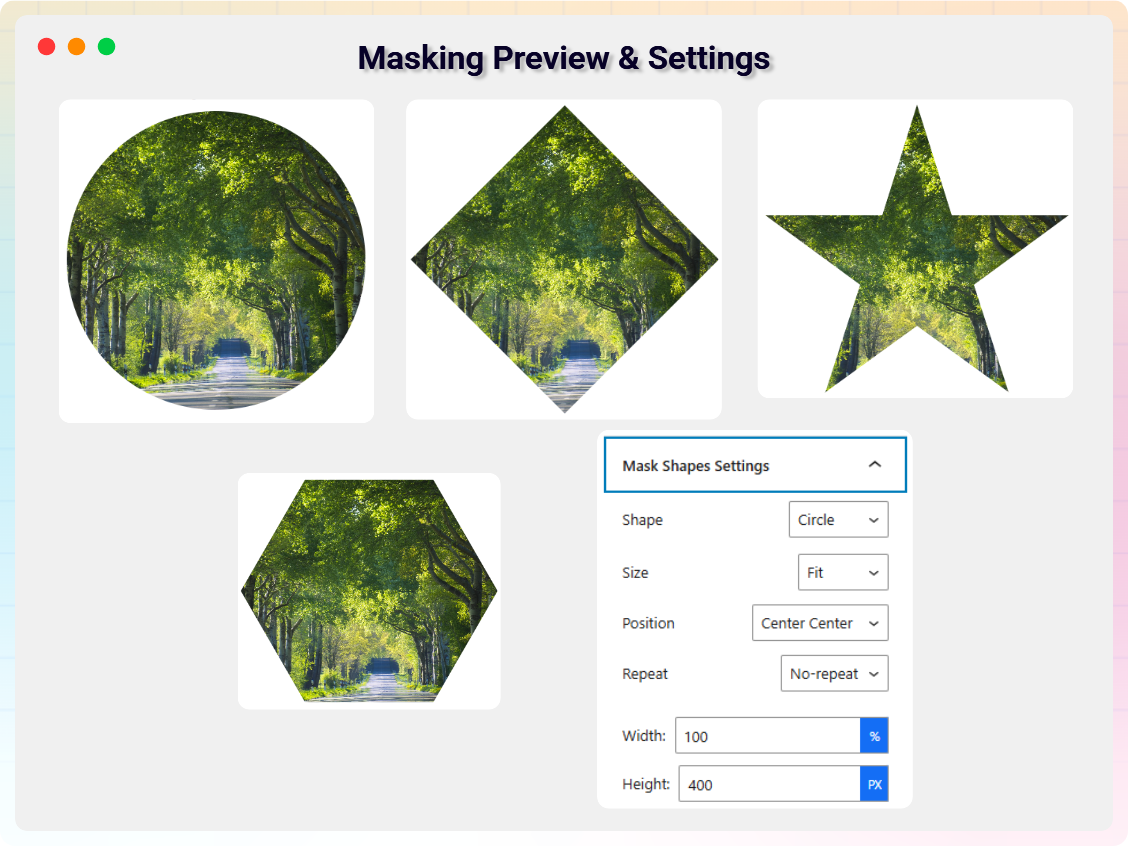Click the Mask Shapes Settings header text

coord(695,466)
